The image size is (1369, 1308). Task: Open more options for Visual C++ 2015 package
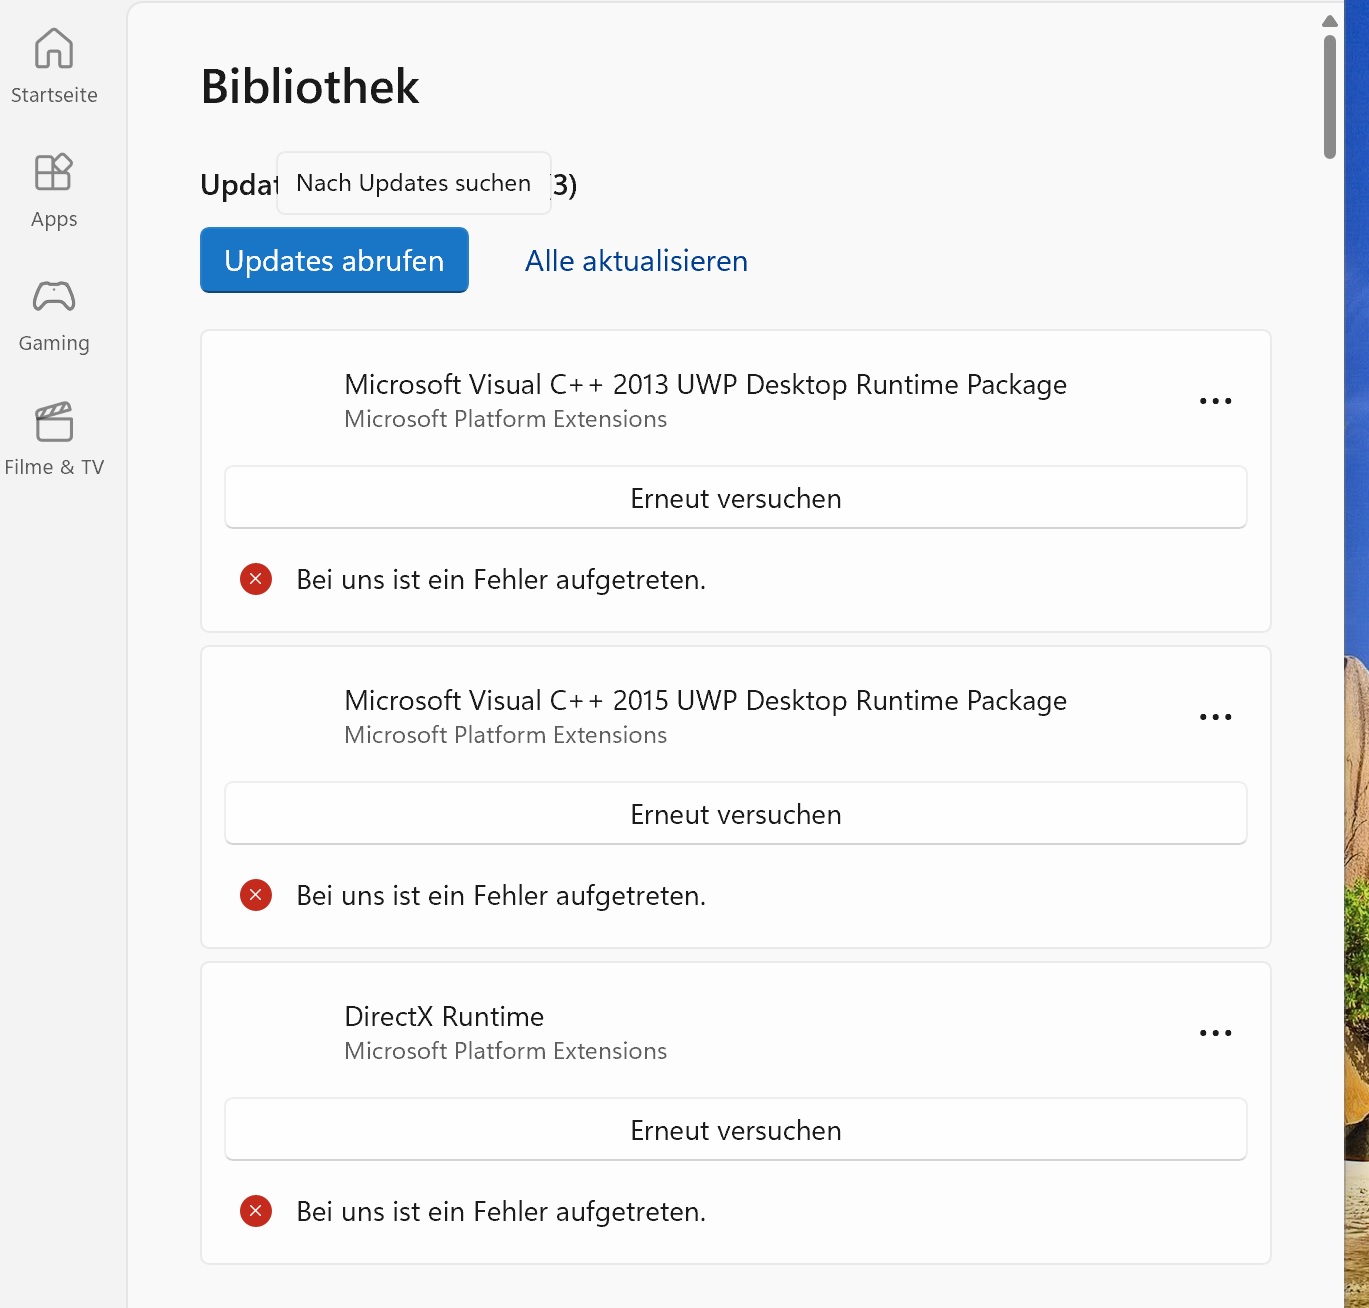(1215, 717)
